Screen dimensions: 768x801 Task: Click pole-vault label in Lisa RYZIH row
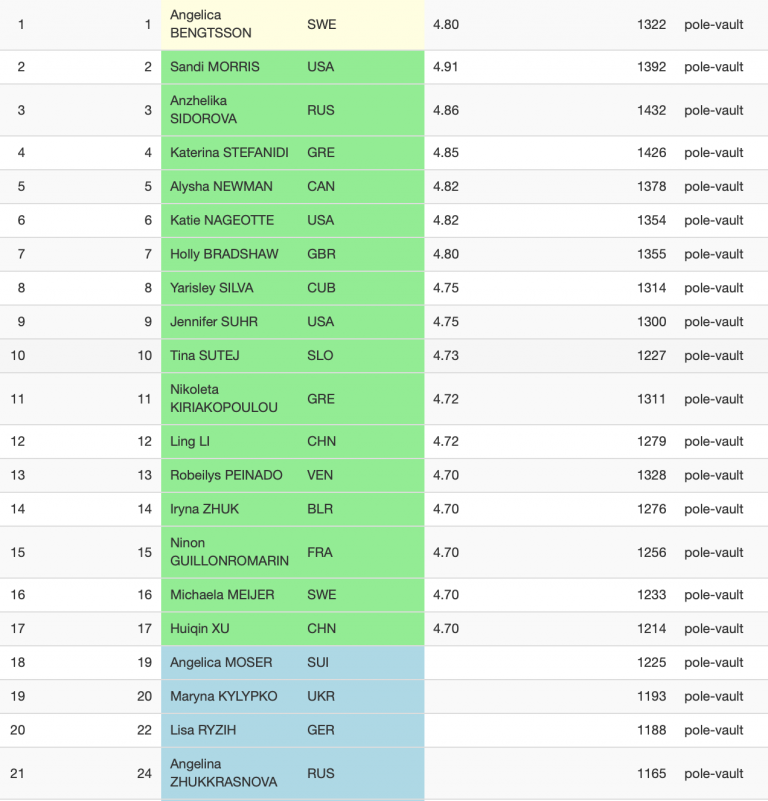[713, 730]
